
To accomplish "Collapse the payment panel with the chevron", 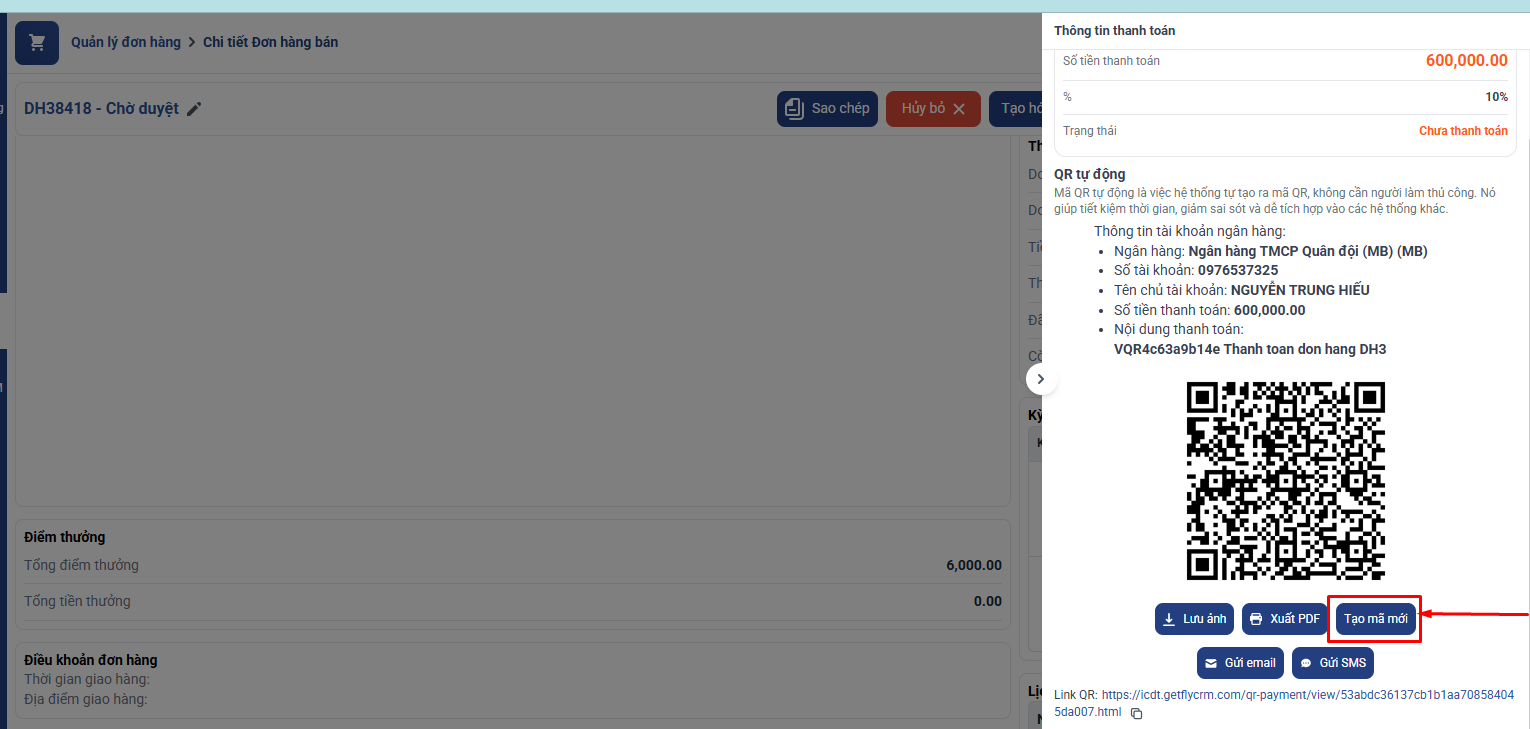I will tap(1041, 379).
